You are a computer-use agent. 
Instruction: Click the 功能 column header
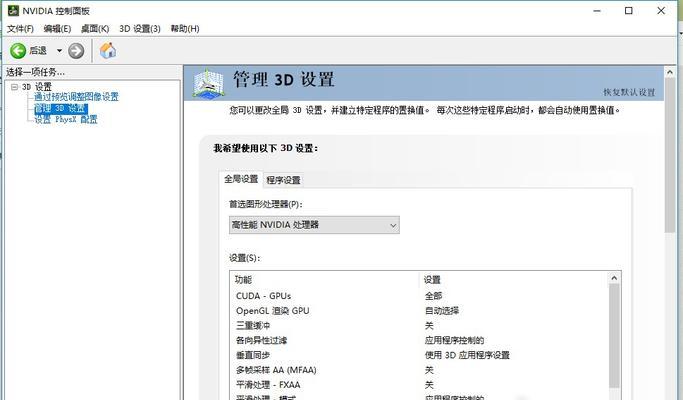(x=325, y=280)
